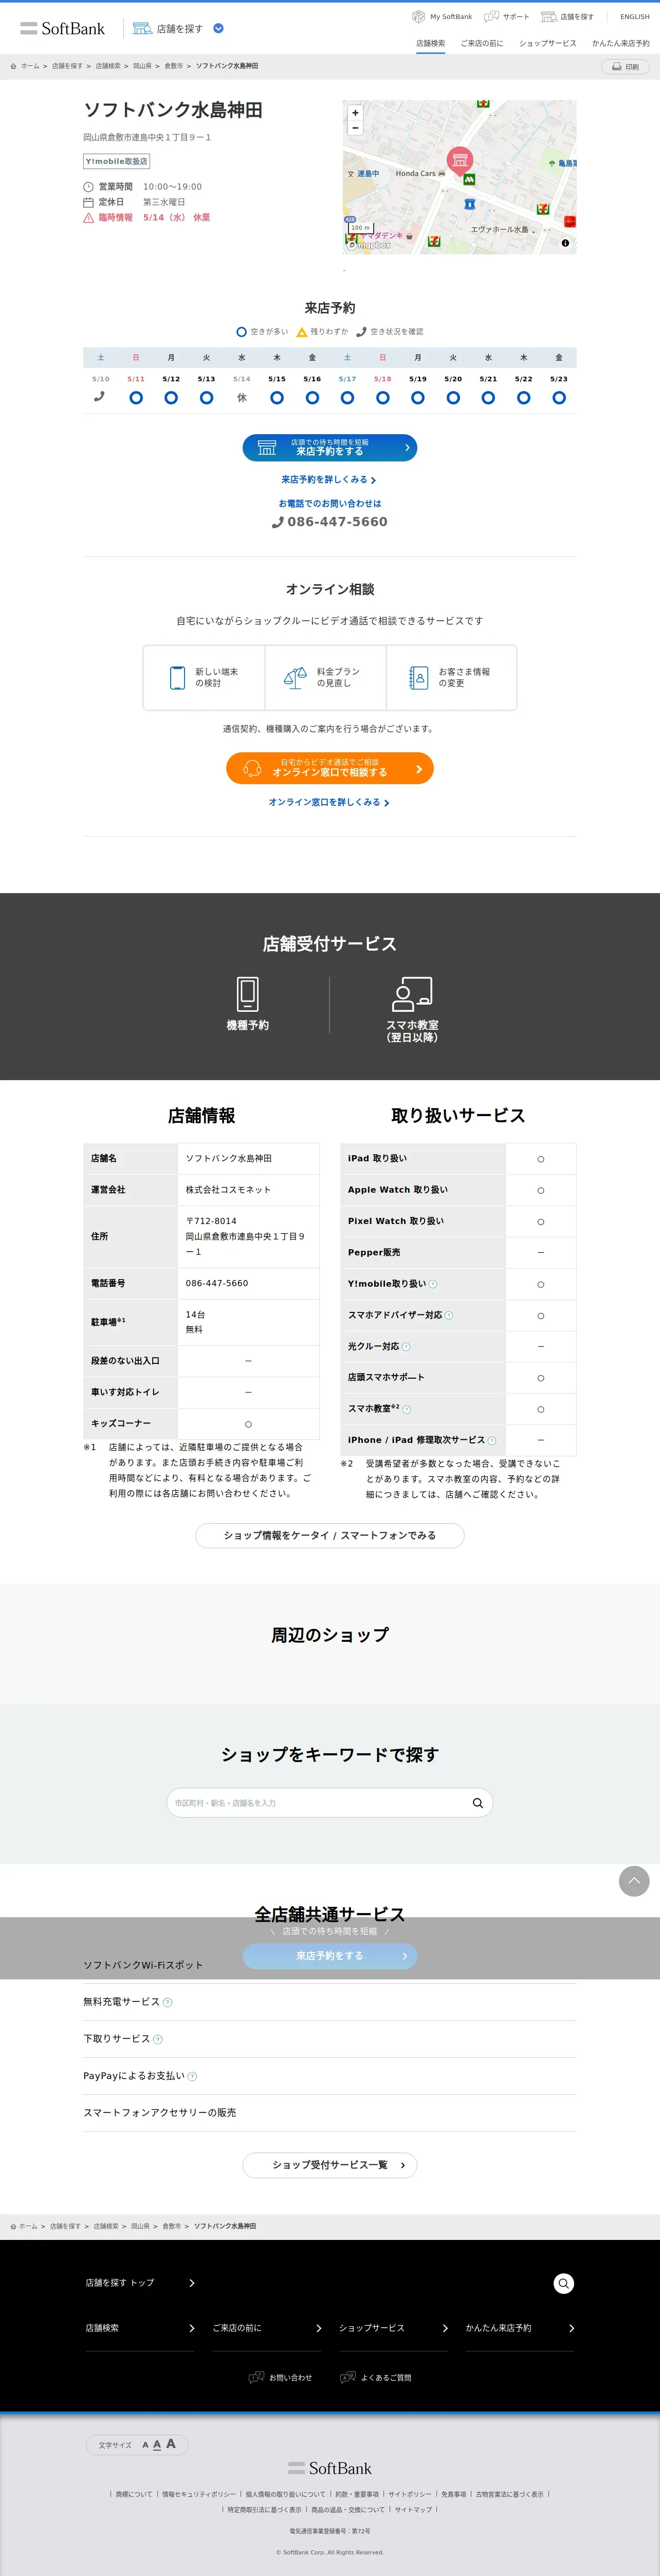Open よくあるご質問 in footer
The height and width of the screenshot is (2576, 660).
coord(376,2378)
